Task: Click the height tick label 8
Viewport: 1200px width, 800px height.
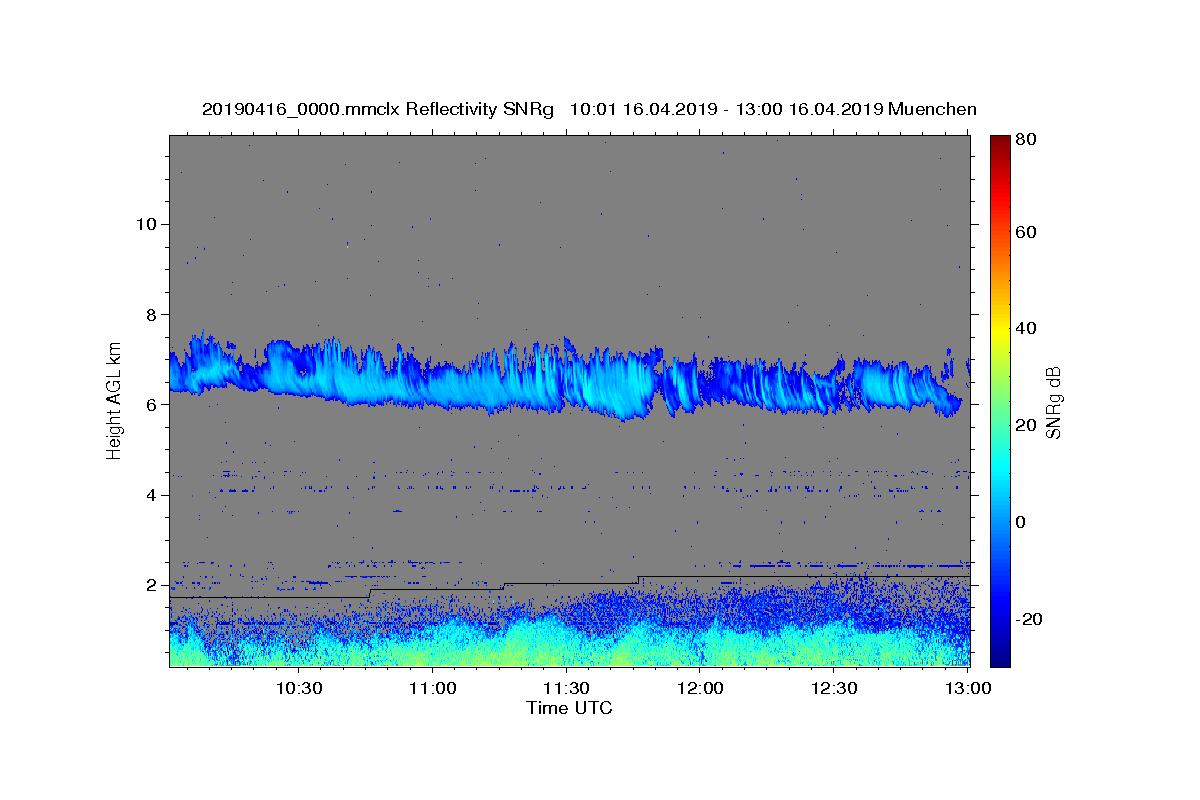Action: click(151, 314)
